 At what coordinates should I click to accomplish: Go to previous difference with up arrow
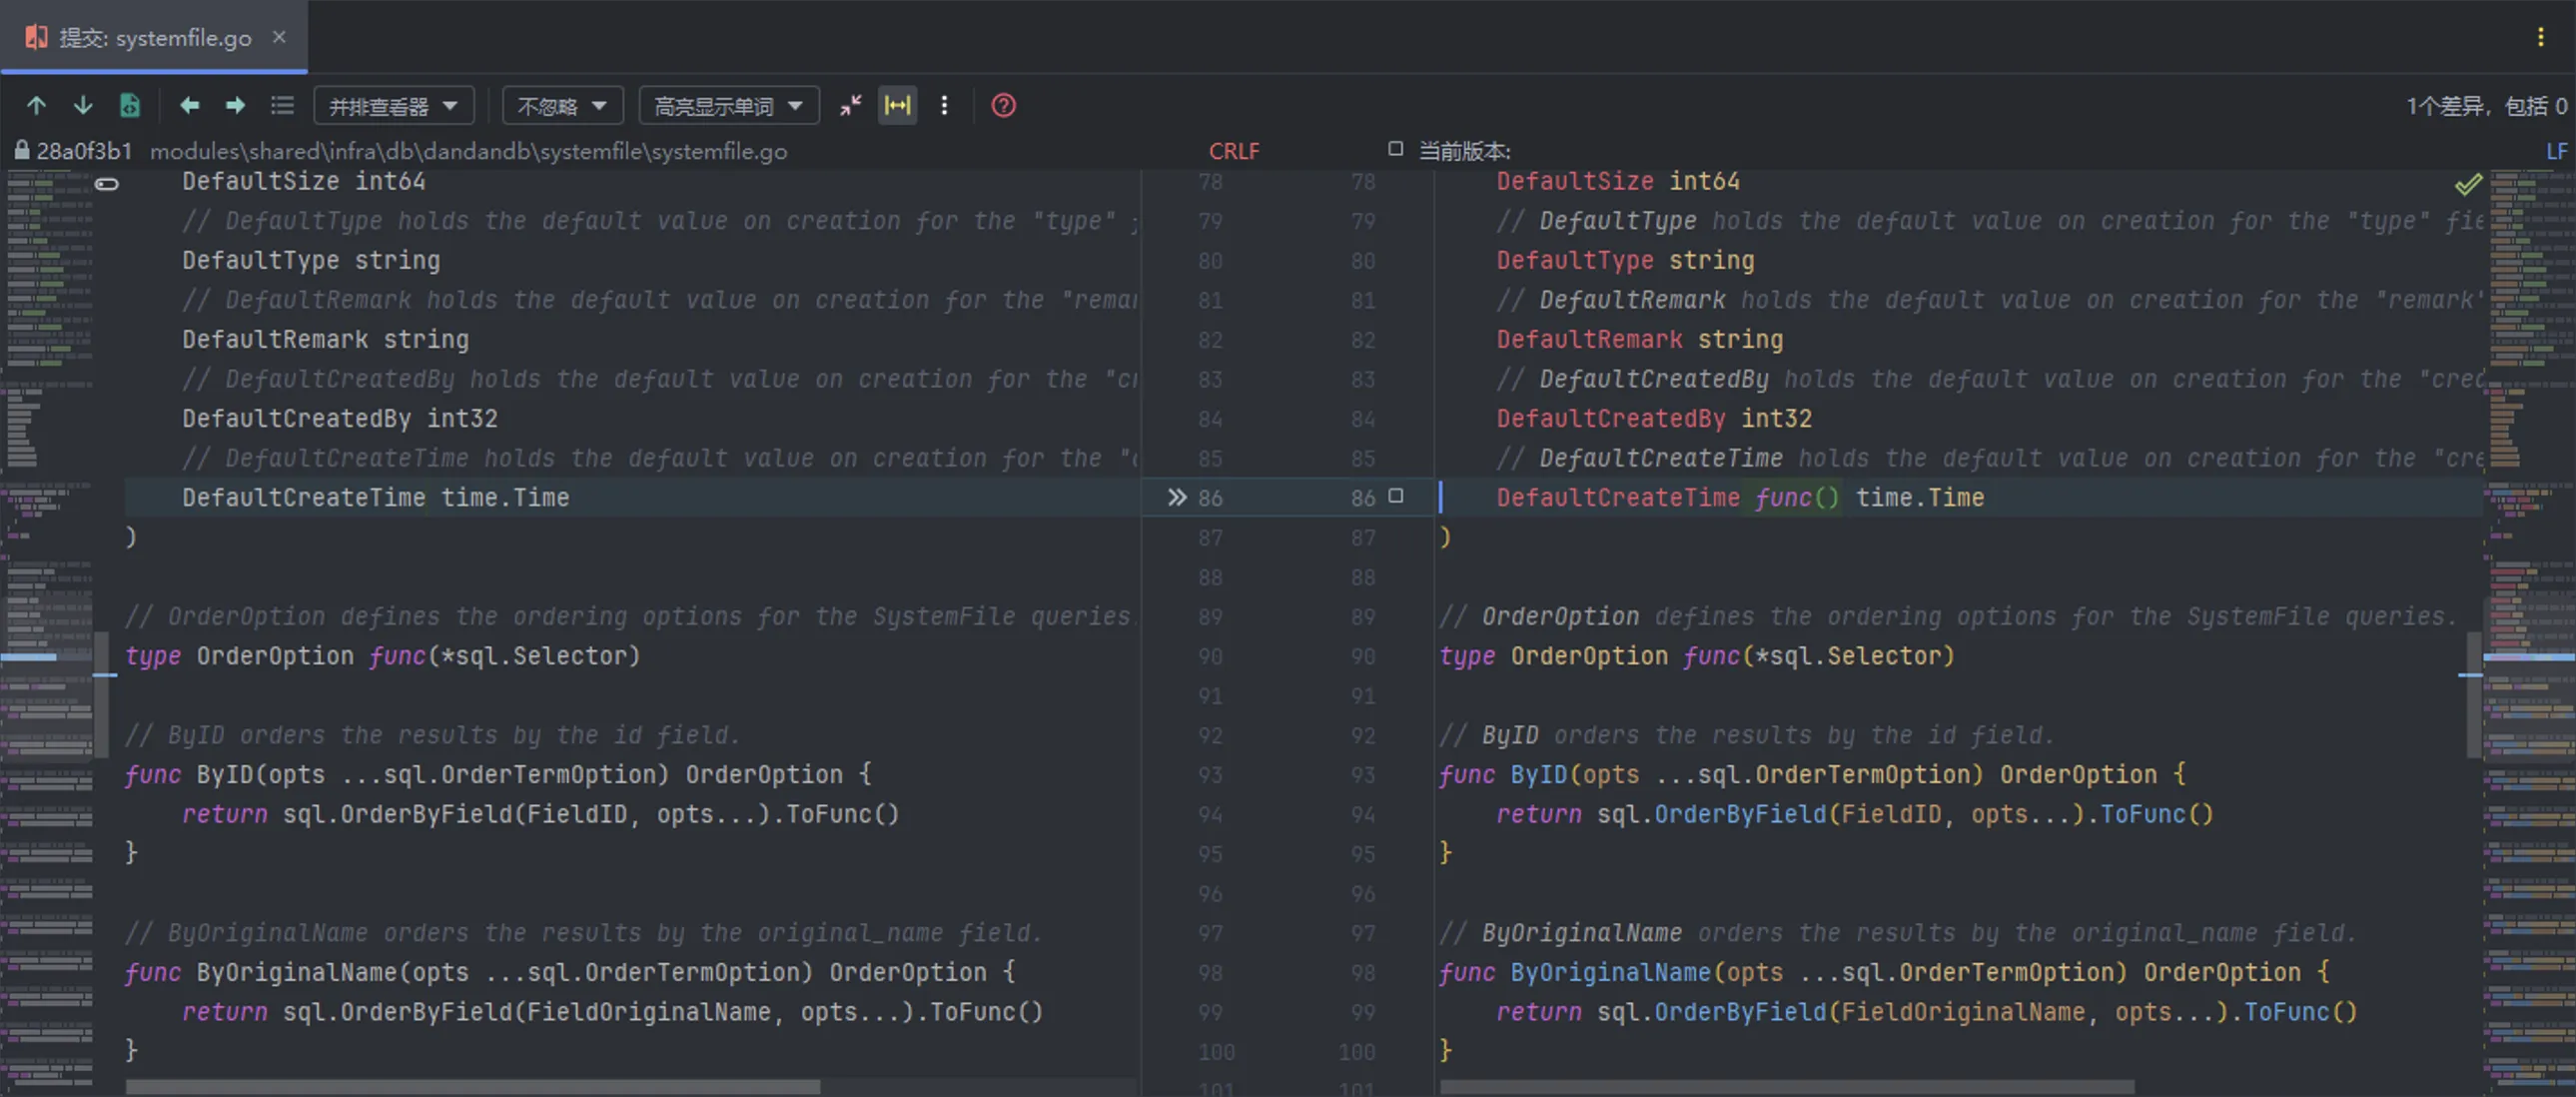[36, 105]
